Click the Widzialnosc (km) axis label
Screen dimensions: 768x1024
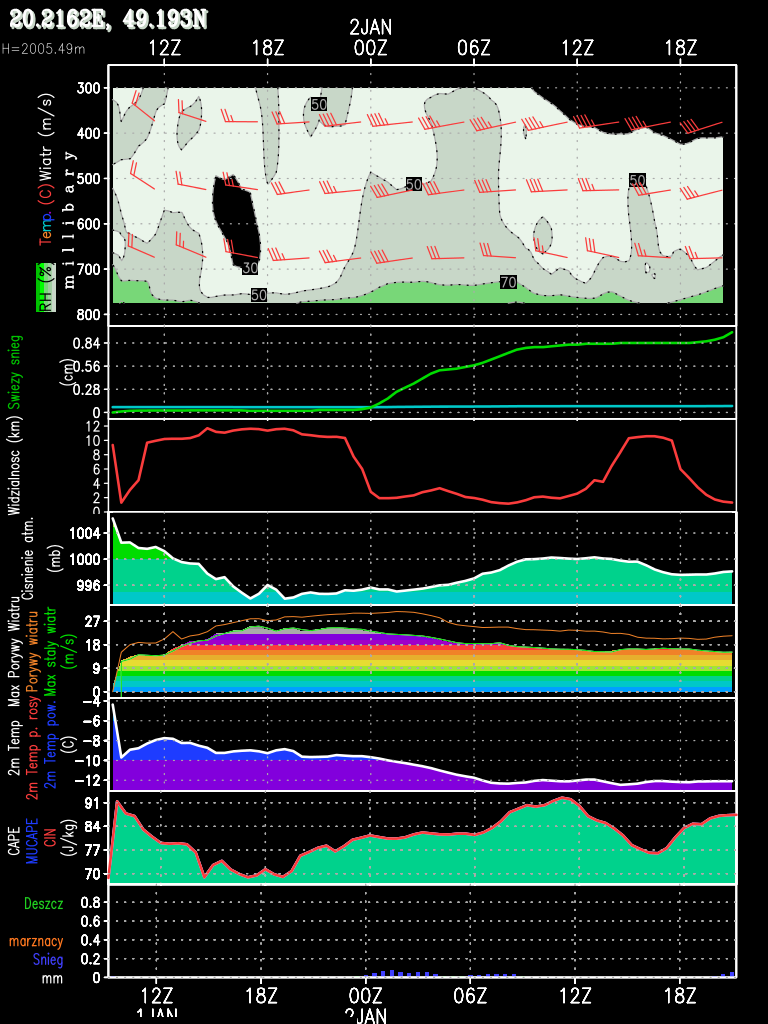(x=14, y=467)
